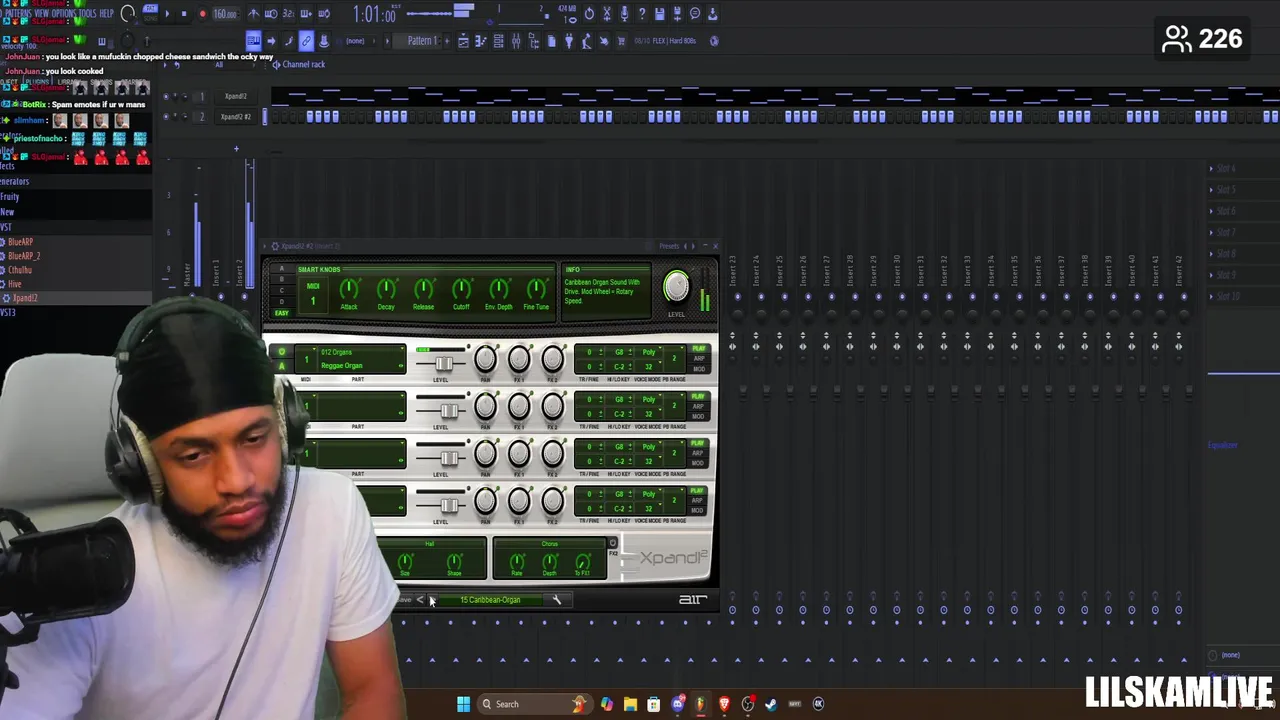The width and height of the screenshot is (1280, 720).
Task: Select the Cthulhu plugin in the browser
Action: [20, 270]
